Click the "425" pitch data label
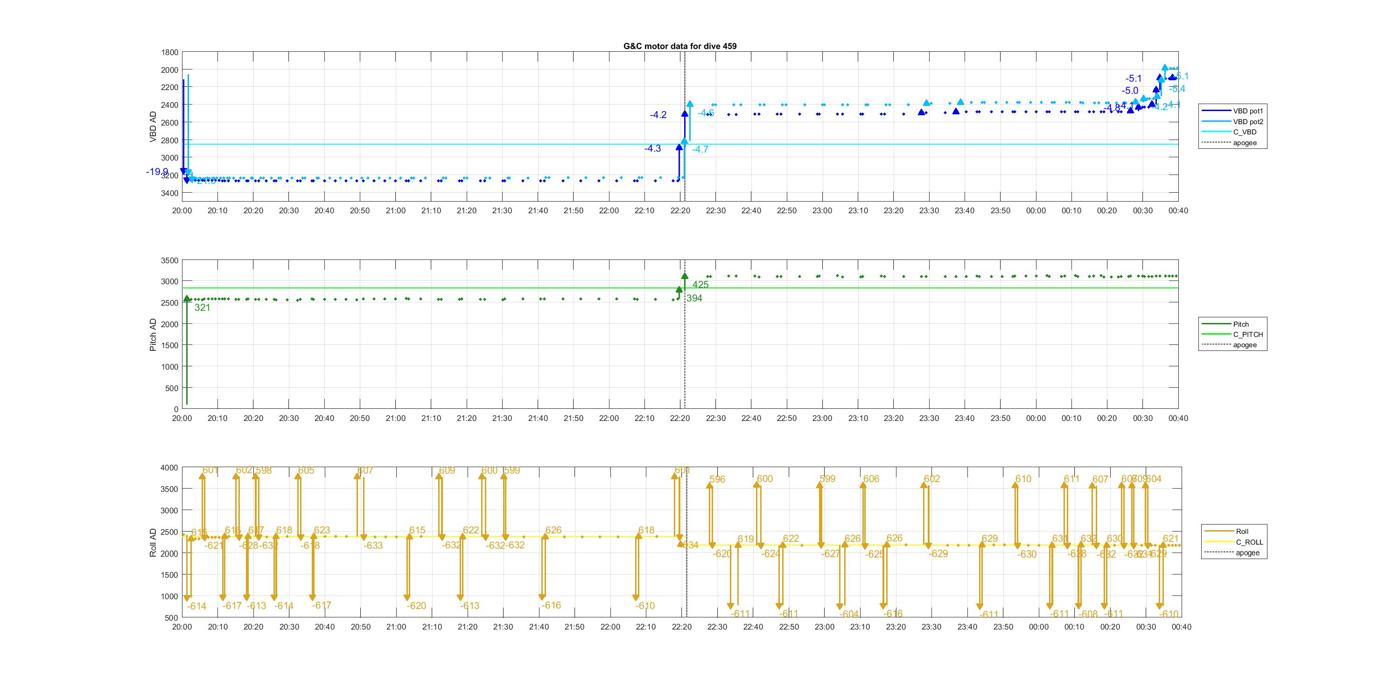 (700, 285)
